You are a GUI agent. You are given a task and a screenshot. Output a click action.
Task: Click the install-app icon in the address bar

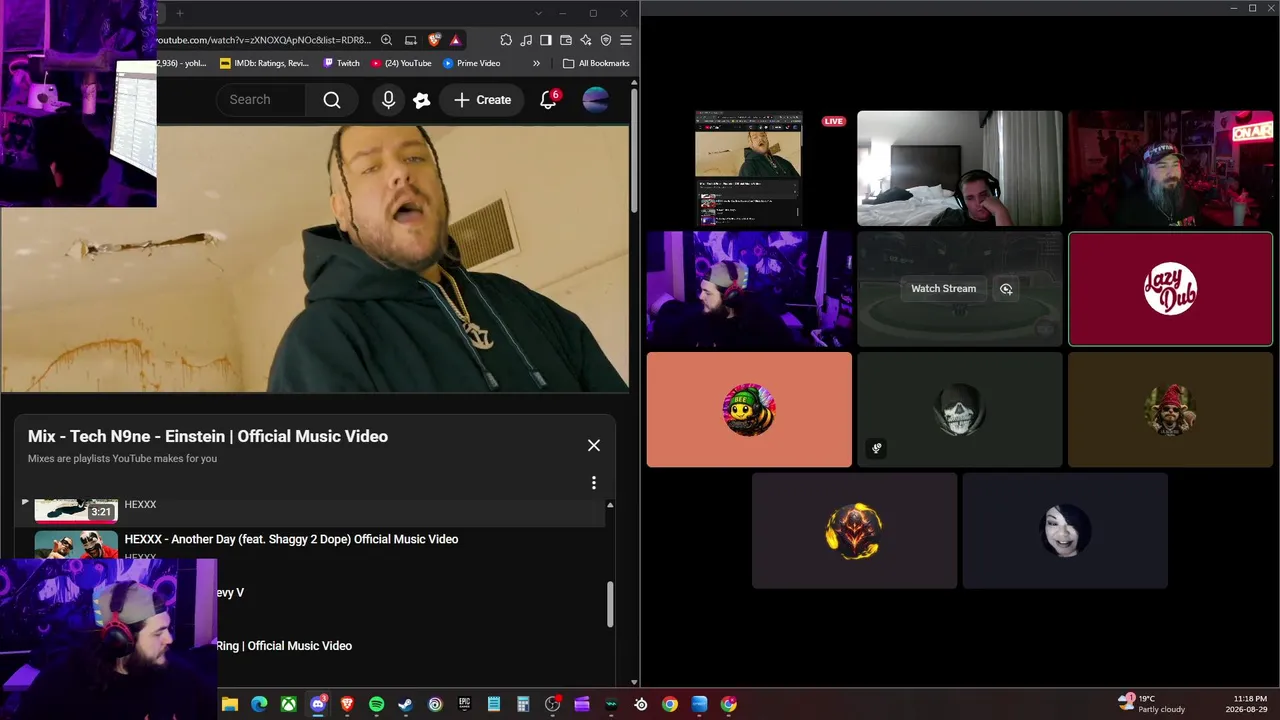coord(411,40)
